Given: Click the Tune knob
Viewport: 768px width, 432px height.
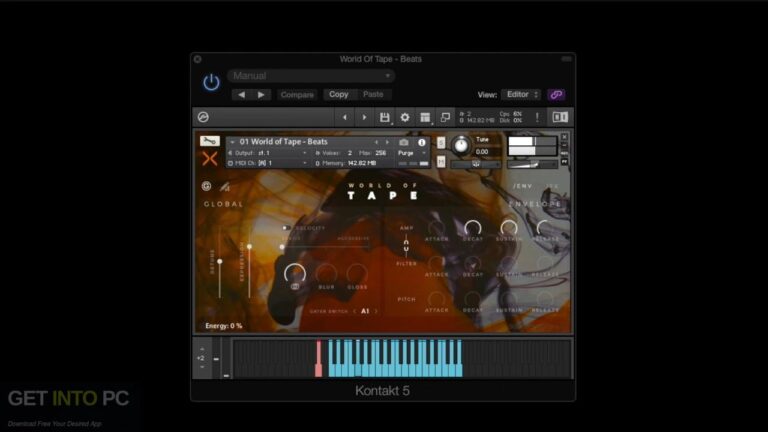Looking at the screenshot, I should click(460, 145).
